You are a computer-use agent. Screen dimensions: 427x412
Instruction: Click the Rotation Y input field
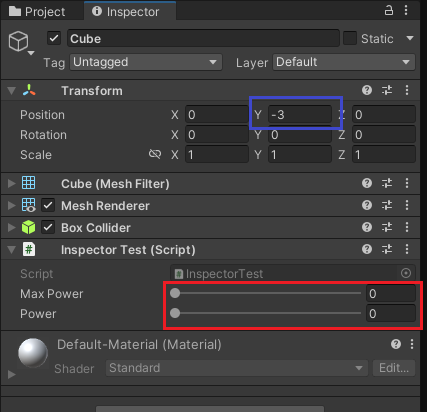pos(300,135)
